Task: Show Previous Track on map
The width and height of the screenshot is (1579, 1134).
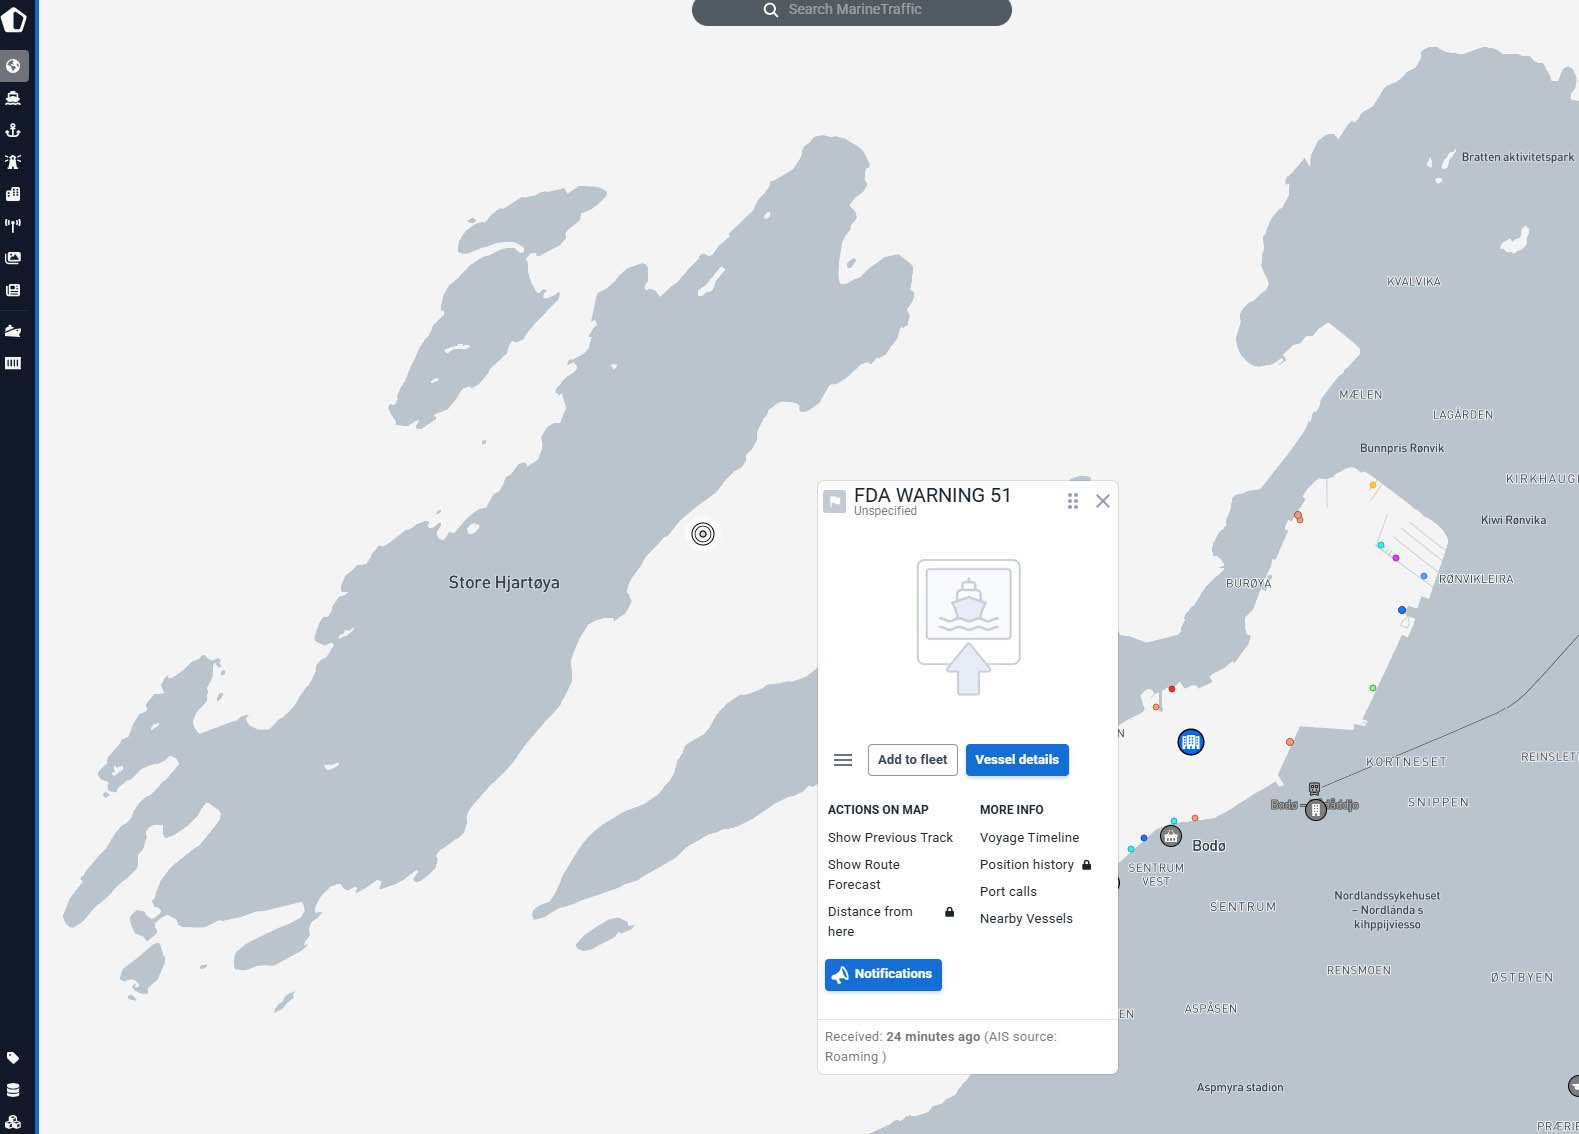Action: (x=890, y=838)
